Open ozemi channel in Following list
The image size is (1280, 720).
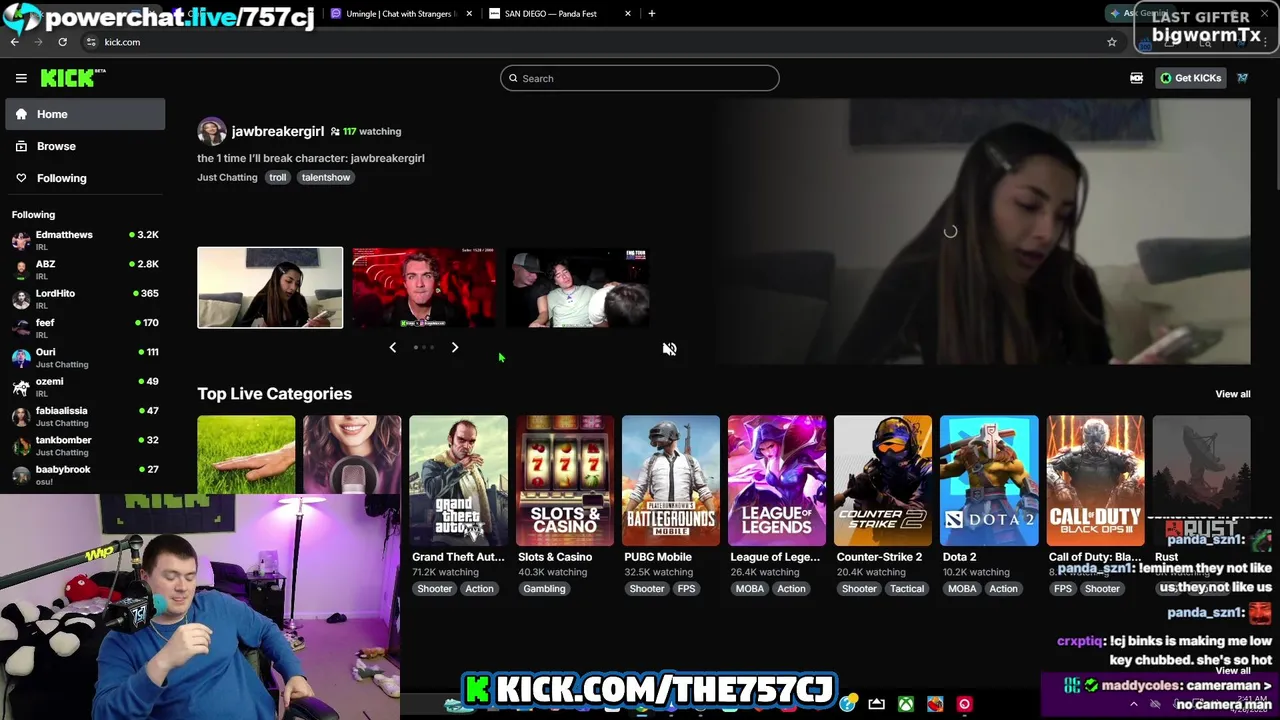point(85,386)
